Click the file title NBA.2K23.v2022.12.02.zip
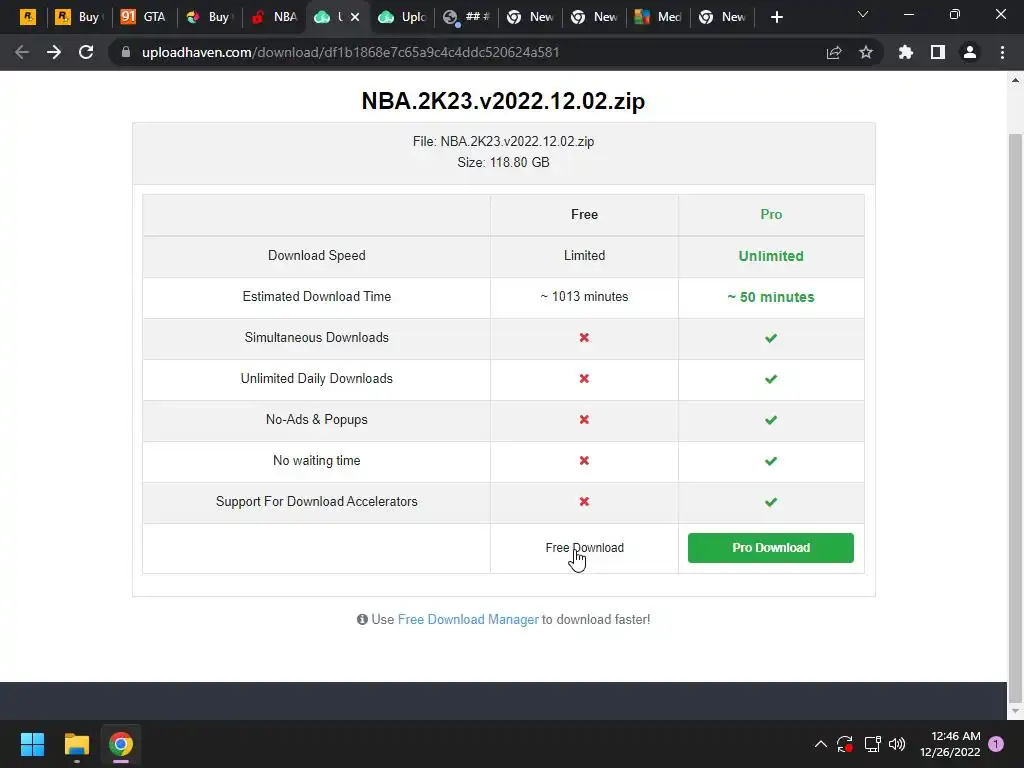This screenshot has width=1024, height=768. (x=503, y=101)
